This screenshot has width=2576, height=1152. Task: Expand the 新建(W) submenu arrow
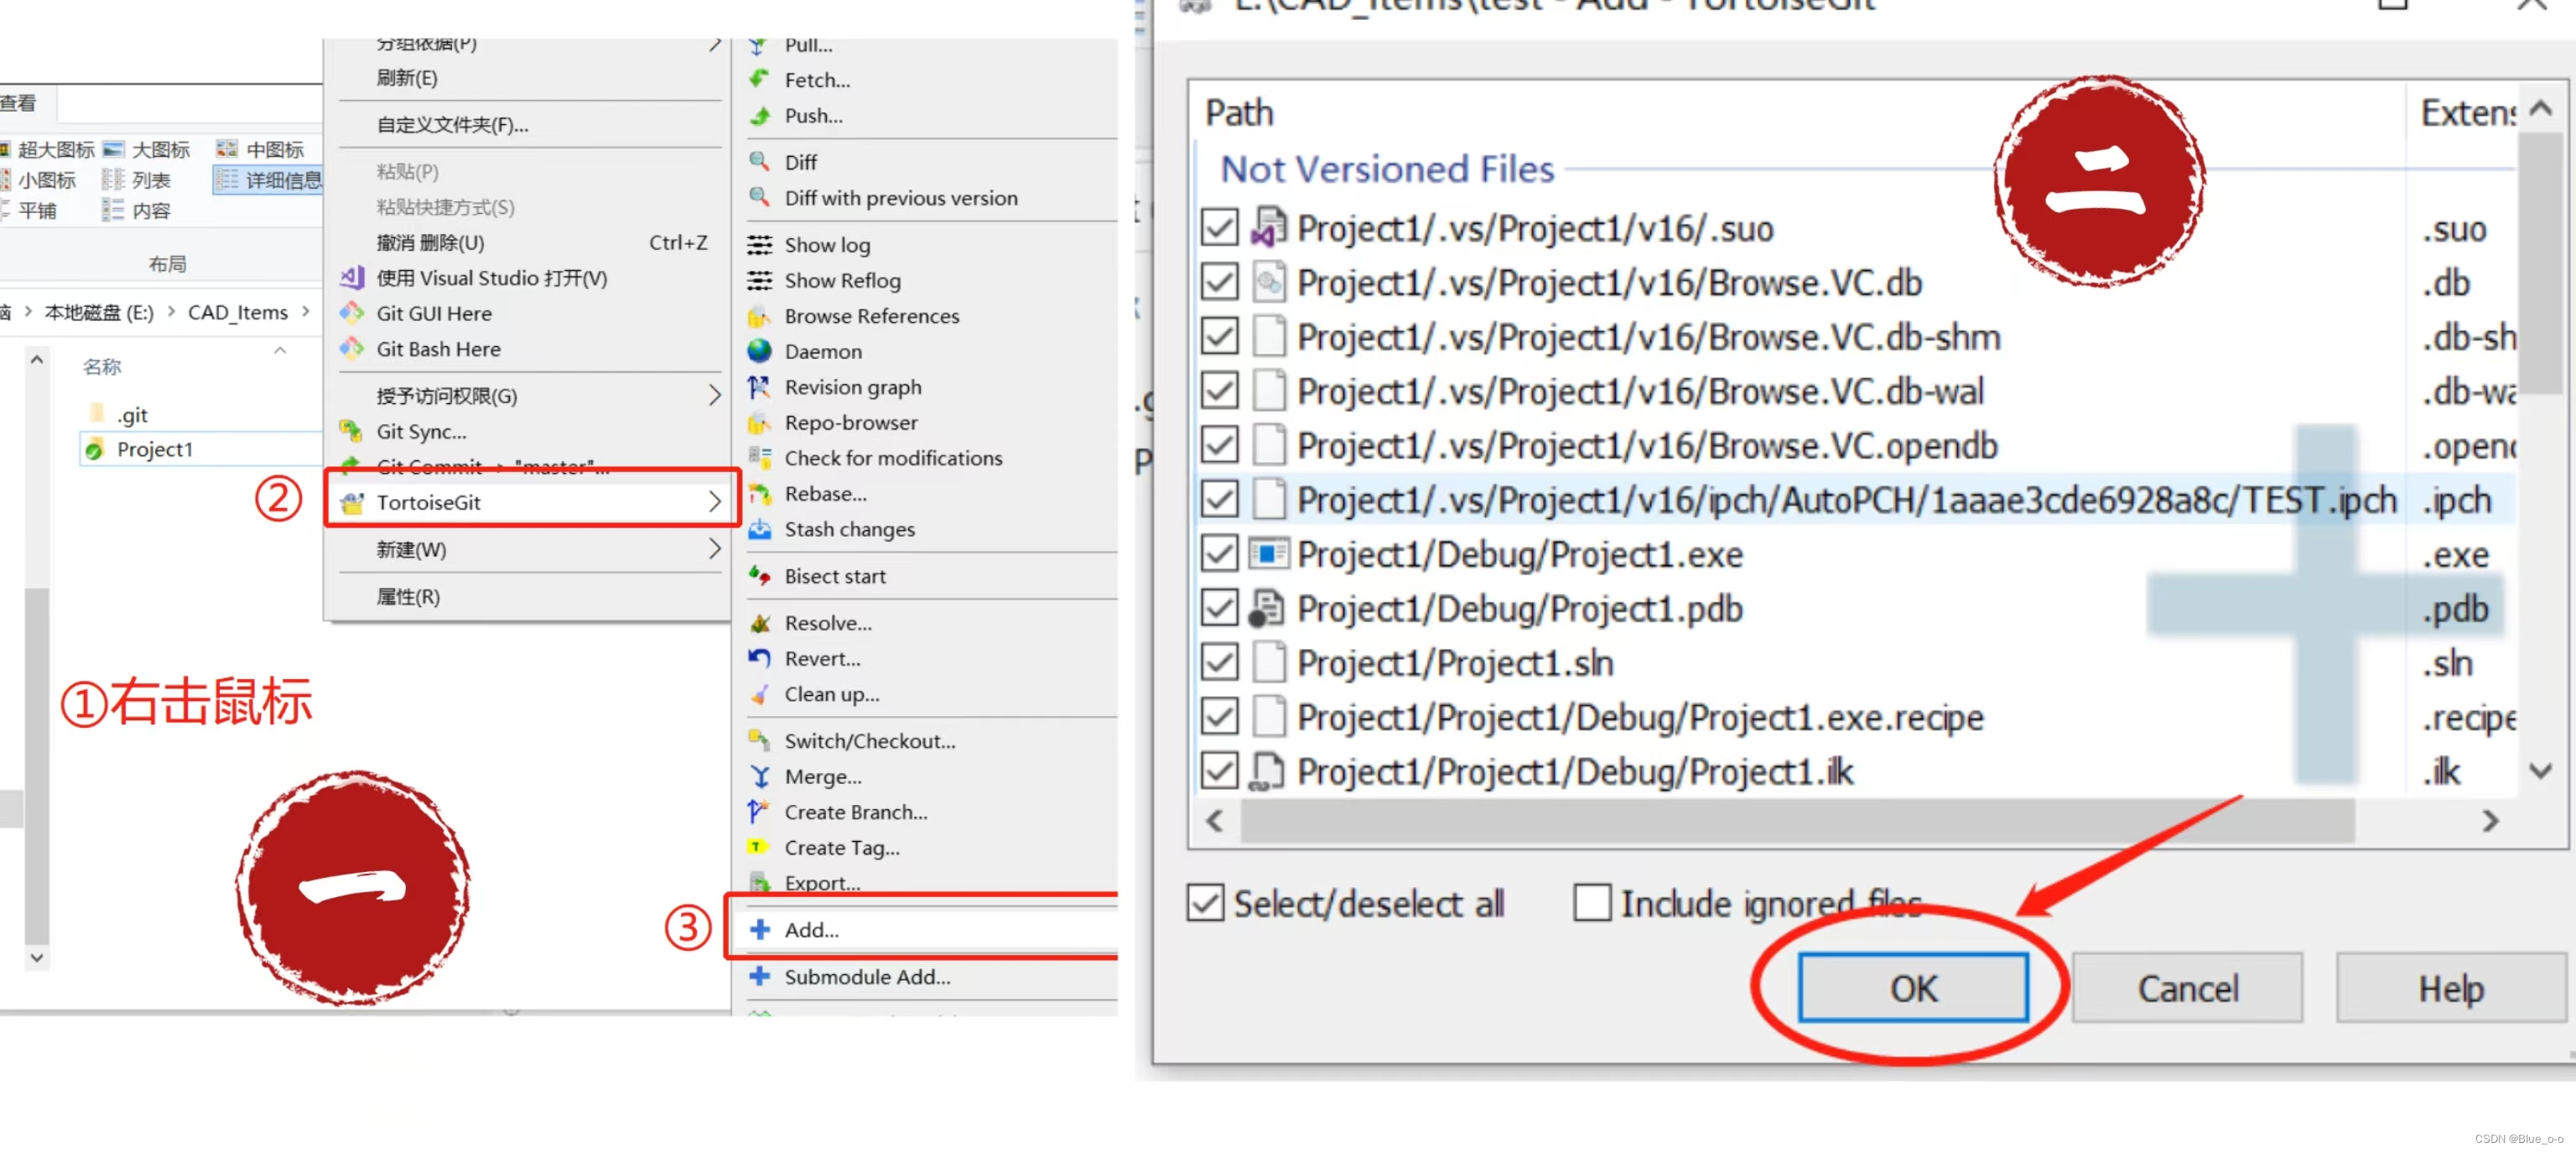(x=714, y=549)
